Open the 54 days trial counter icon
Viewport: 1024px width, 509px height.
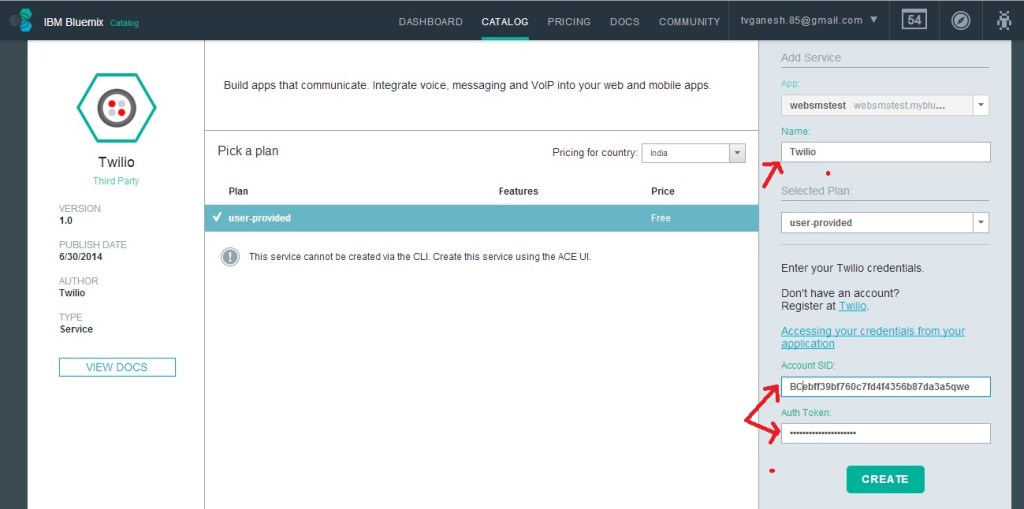914,20
